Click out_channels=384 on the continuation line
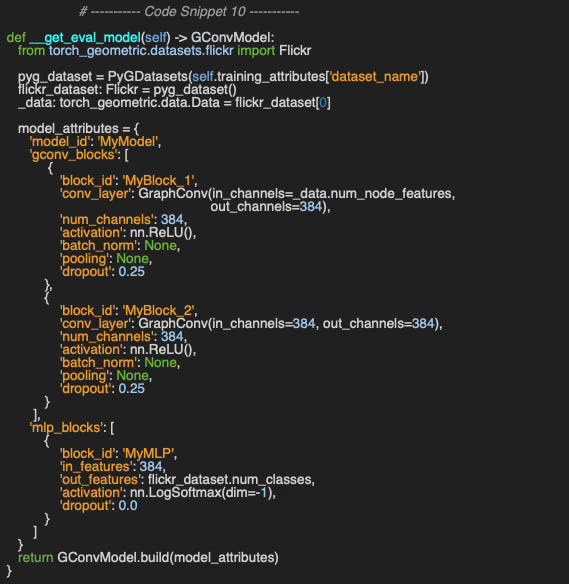This screenshot has height=584, width=569. (266, 207)
